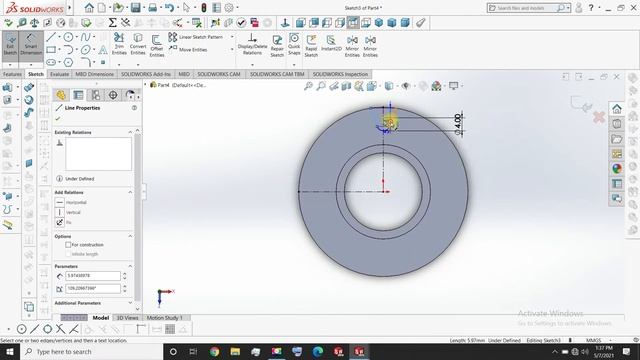The image size is (640, 360).
Task: Toggle Rapid Sketch
Action: point(311,45)
